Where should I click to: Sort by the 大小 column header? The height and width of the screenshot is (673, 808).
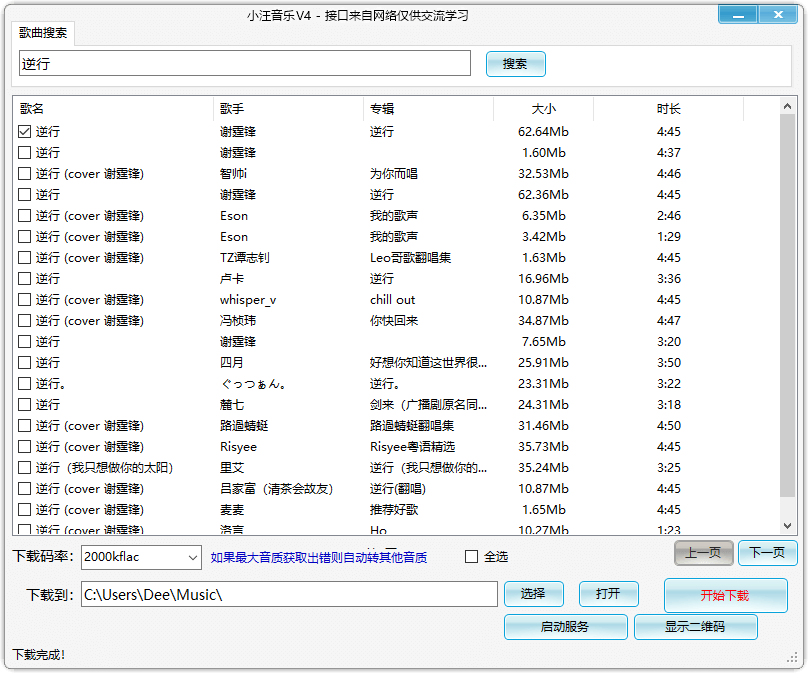point(544,109)
